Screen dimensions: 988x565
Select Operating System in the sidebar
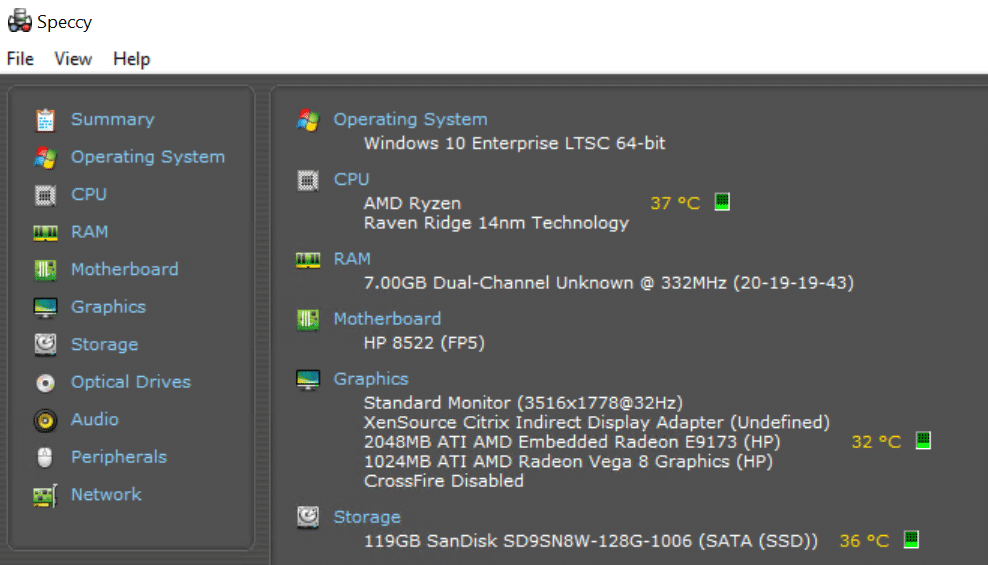tap(147, 157)
